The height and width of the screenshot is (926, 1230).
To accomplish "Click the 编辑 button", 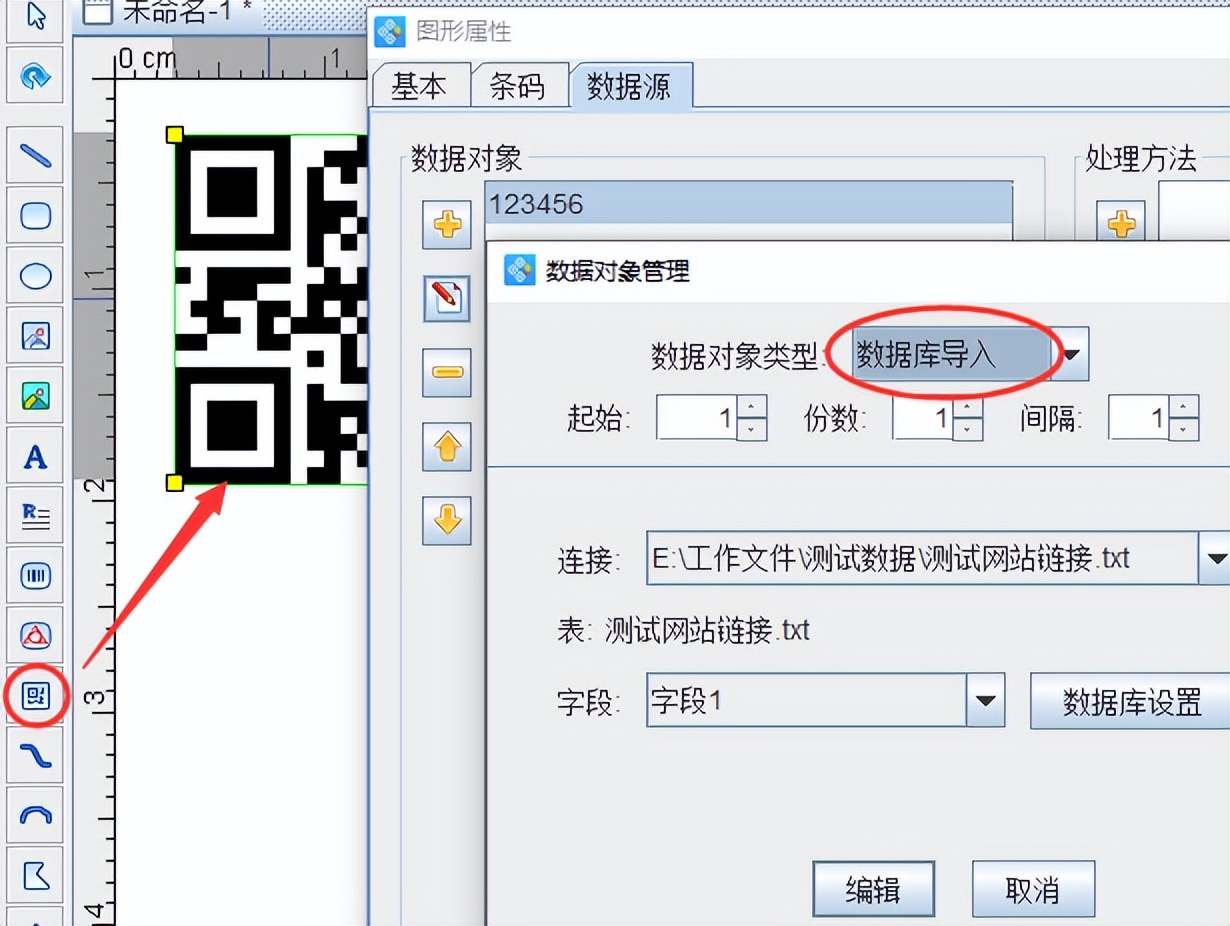I will coord(873,890).
